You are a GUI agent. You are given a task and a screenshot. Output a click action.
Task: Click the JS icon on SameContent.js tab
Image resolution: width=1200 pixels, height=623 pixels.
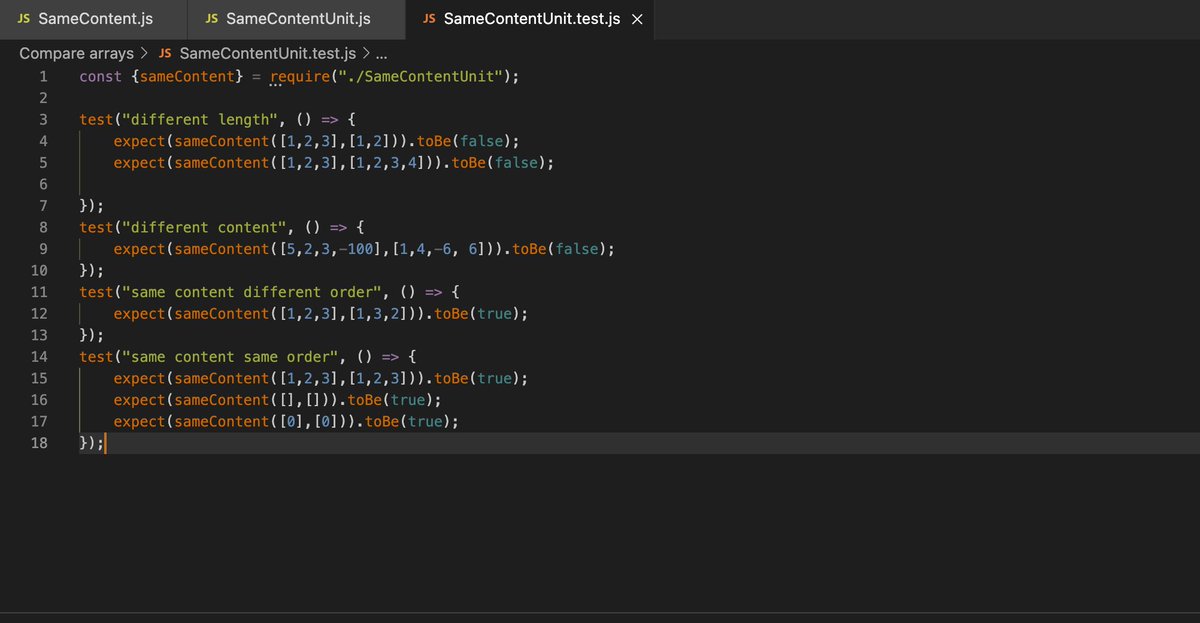click(x=24, y=19)
